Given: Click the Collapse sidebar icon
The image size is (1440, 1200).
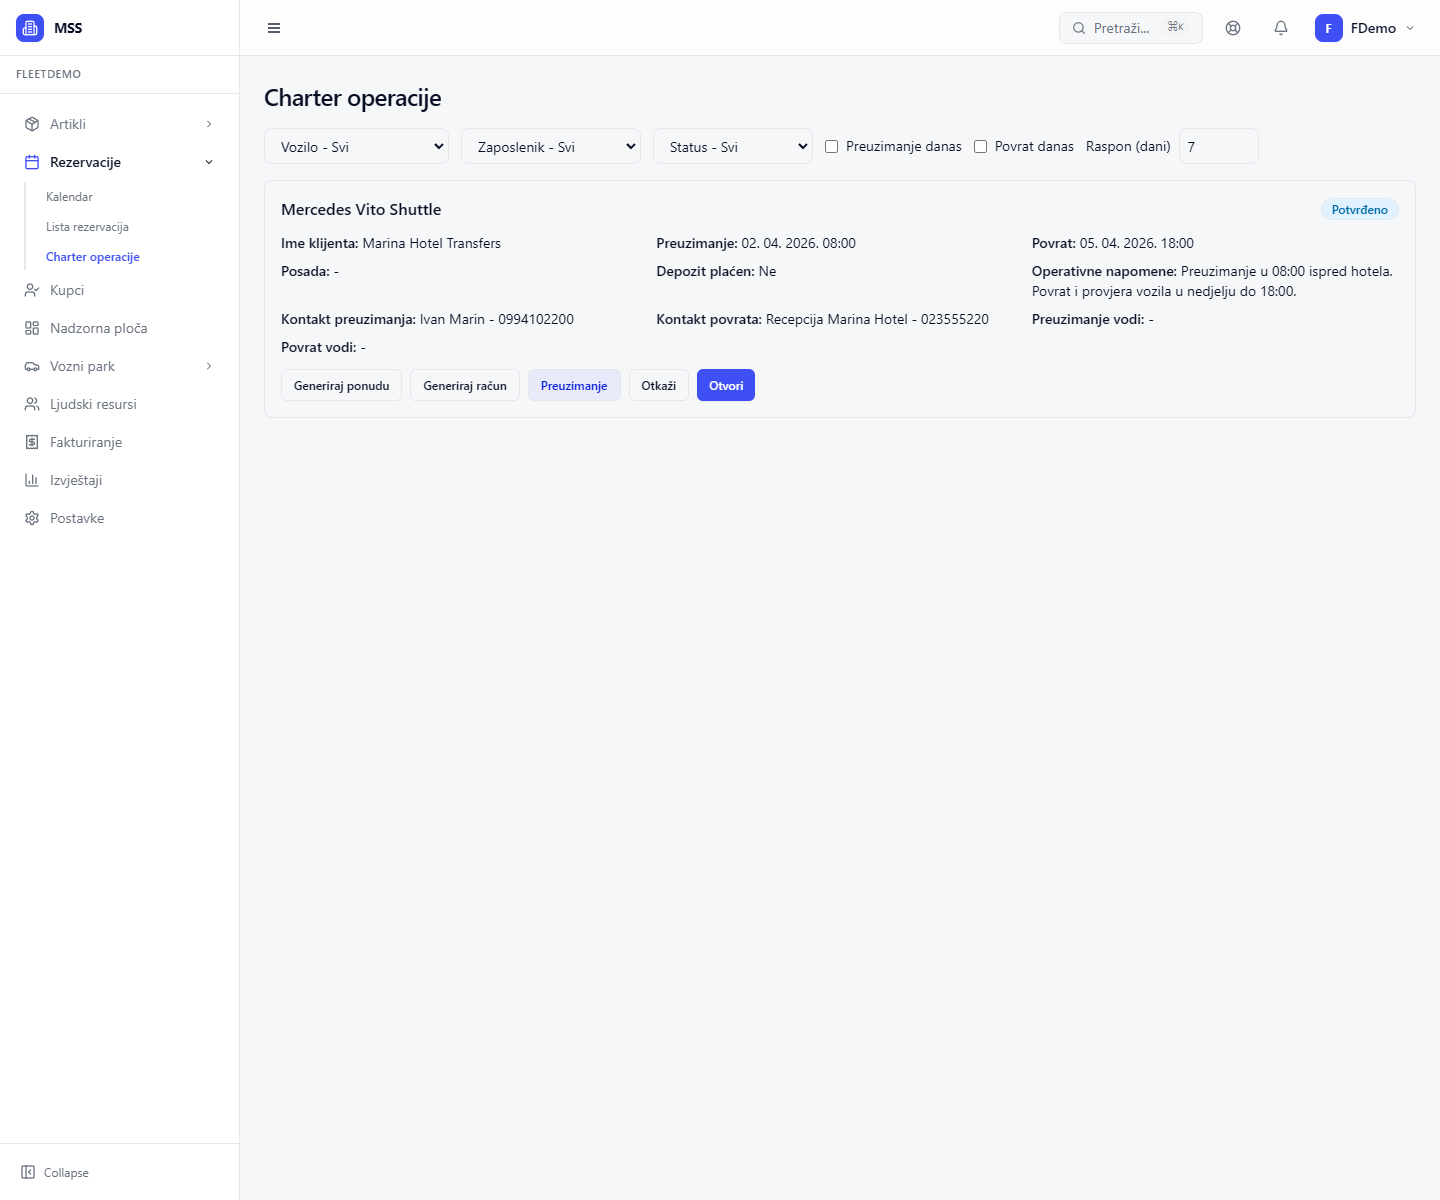Looking at the screenshot, I should [x=28, y=1172].
